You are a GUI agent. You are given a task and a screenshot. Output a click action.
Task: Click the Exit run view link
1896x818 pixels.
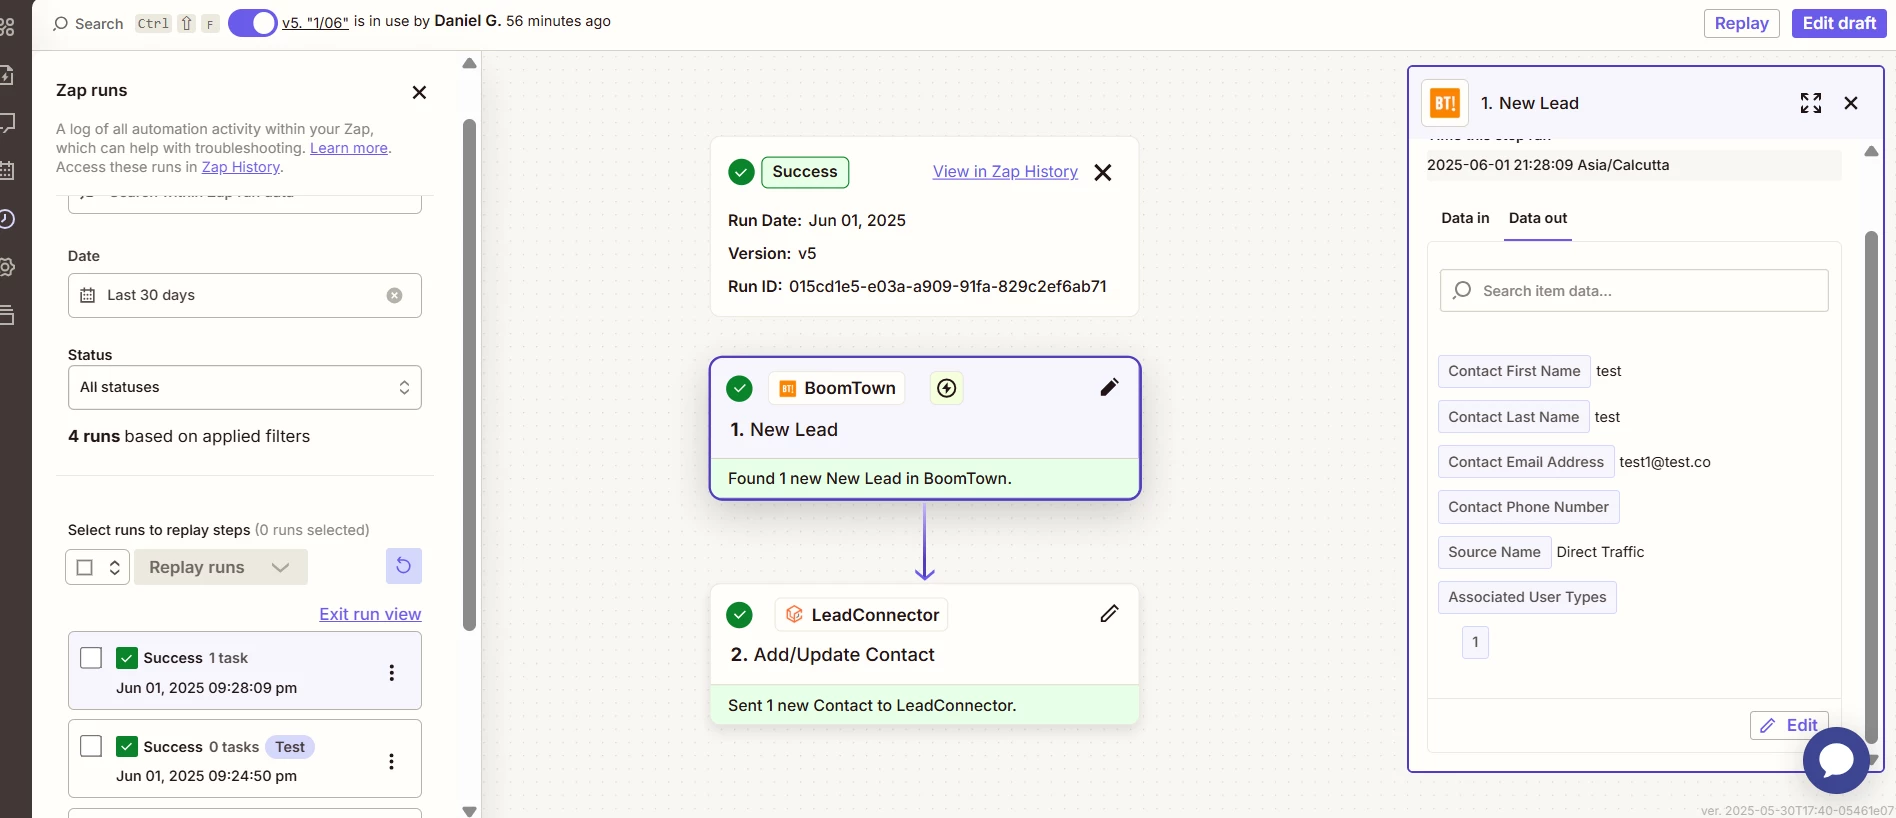370,614
